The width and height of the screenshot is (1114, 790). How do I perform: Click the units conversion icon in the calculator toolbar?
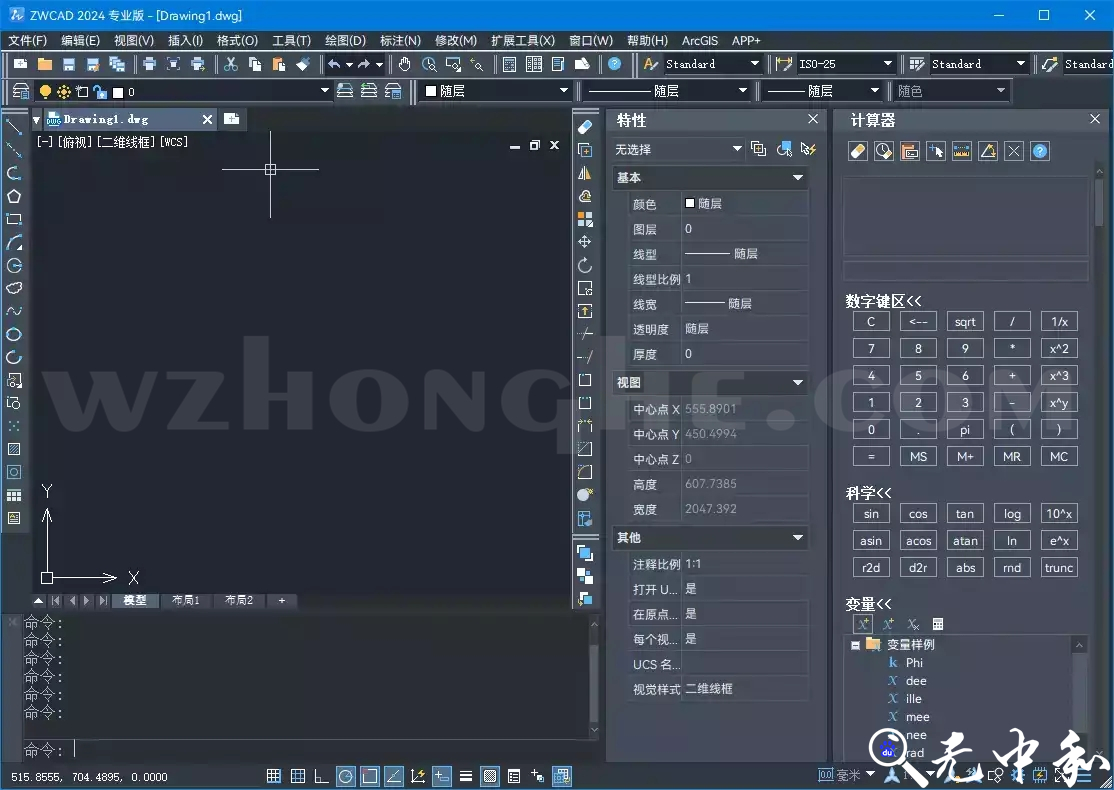point(961,151)
